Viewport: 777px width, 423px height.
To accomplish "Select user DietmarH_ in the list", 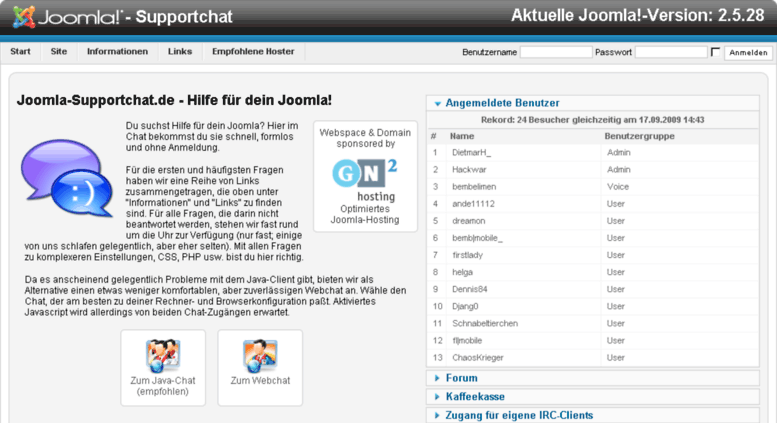I will [x=471, y=153].
